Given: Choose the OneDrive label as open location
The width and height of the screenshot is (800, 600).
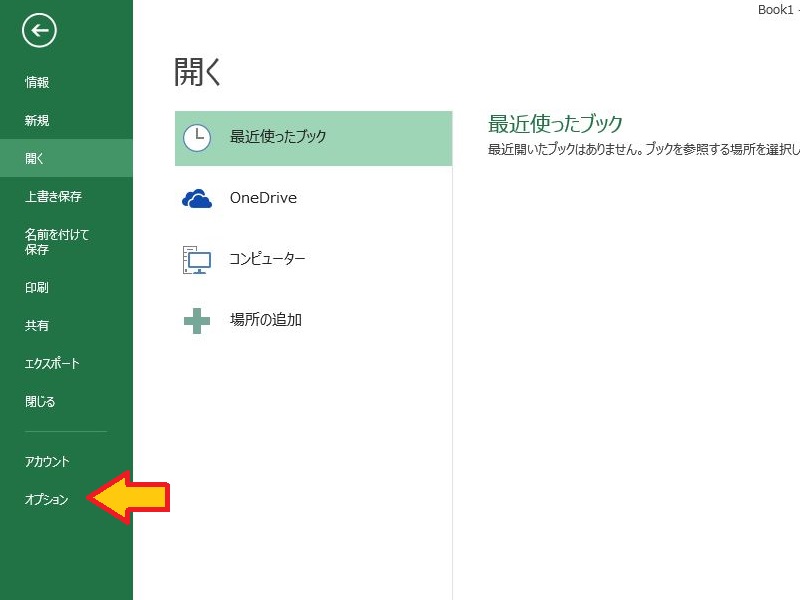Looking at the screenshot, I should point(263,198).
